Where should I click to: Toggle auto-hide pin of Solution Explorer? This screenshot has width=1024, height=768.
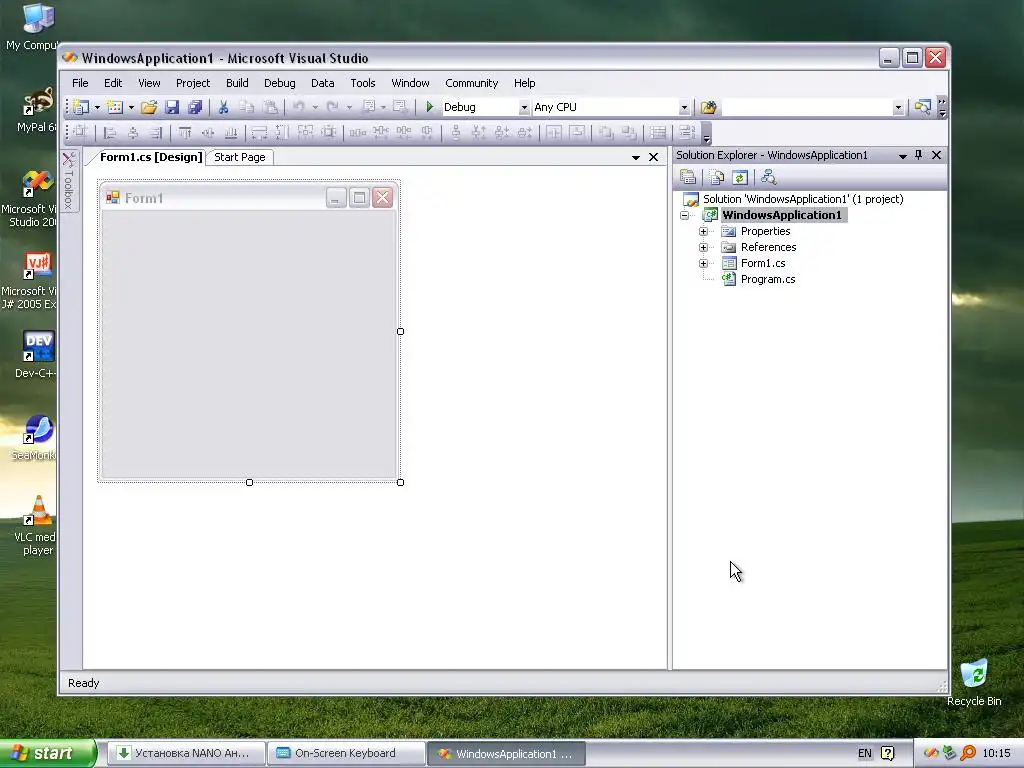click(919, 155)
